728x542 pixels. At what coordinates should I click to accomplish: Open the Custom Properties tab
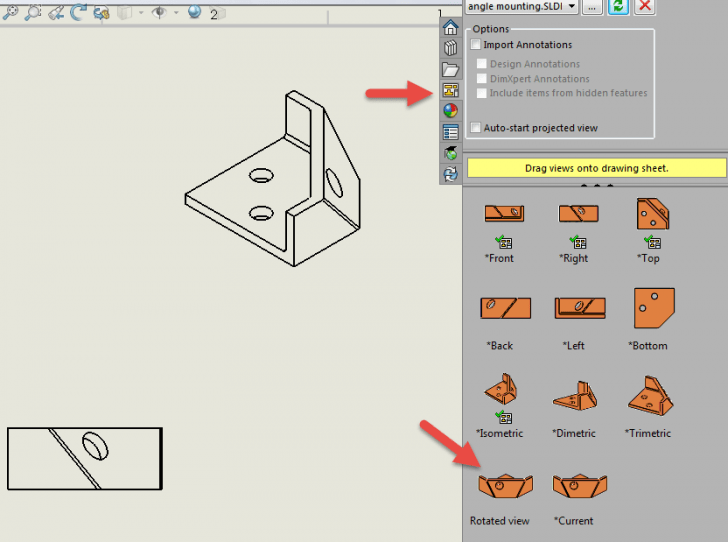(x=450, y=132)
